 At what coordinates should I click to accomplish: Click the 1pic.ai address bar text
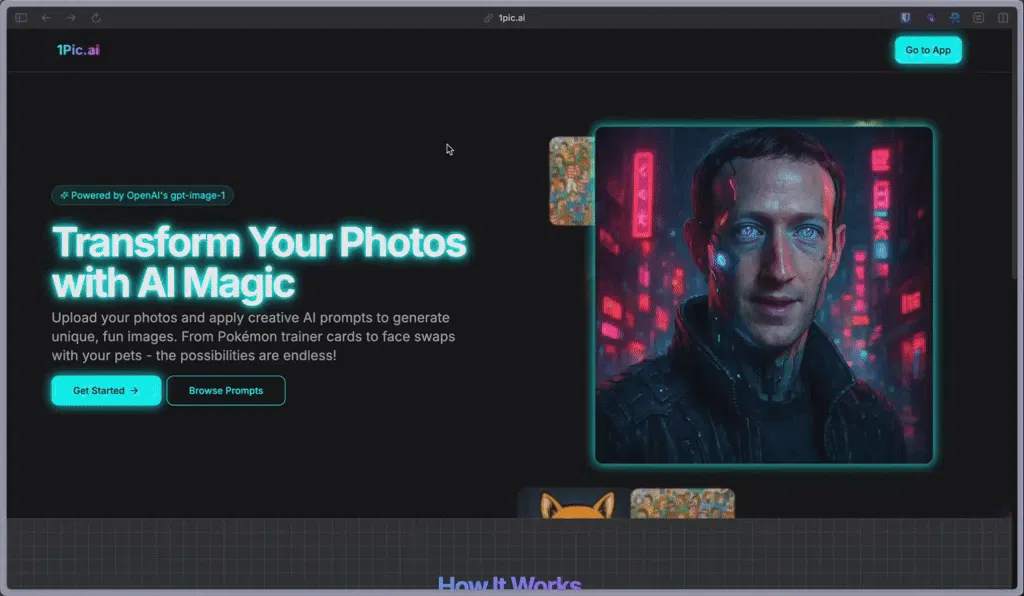(511, 18)
